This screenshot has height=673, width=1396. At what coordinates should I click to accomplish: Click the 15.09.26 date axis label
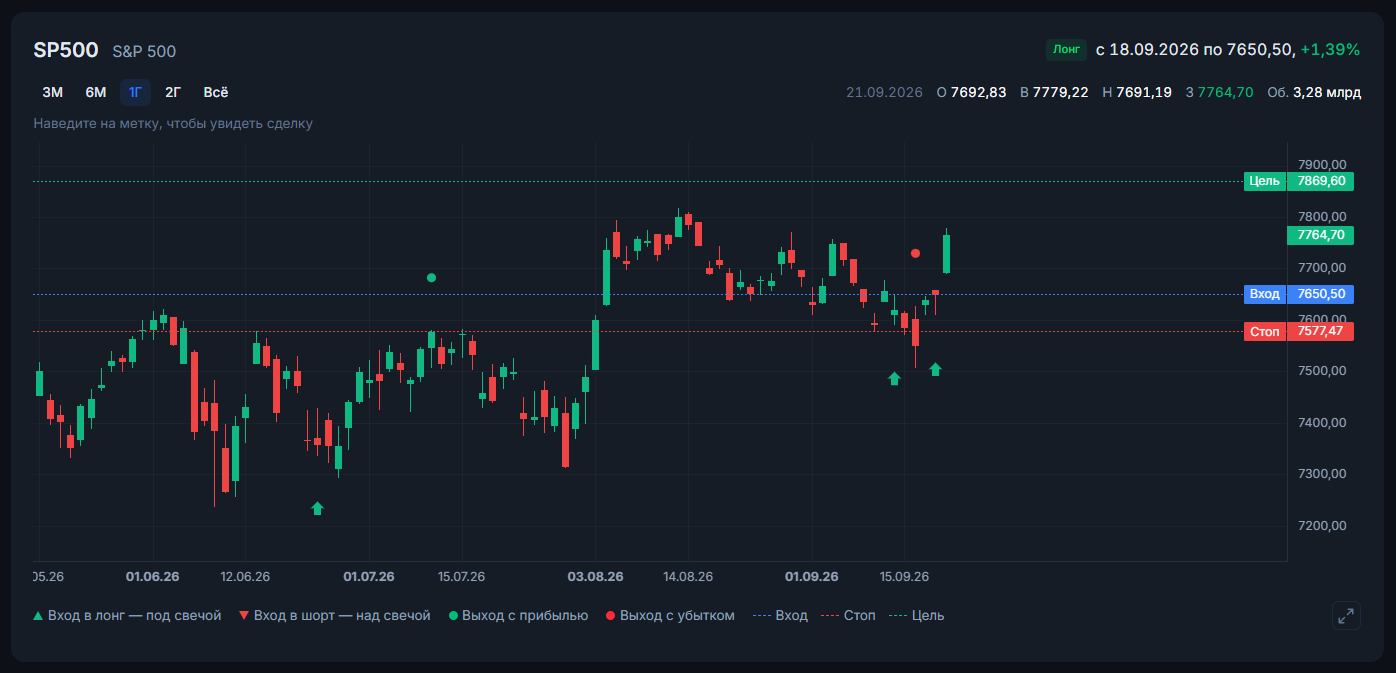pyautogui.click(x=904, y=577)
